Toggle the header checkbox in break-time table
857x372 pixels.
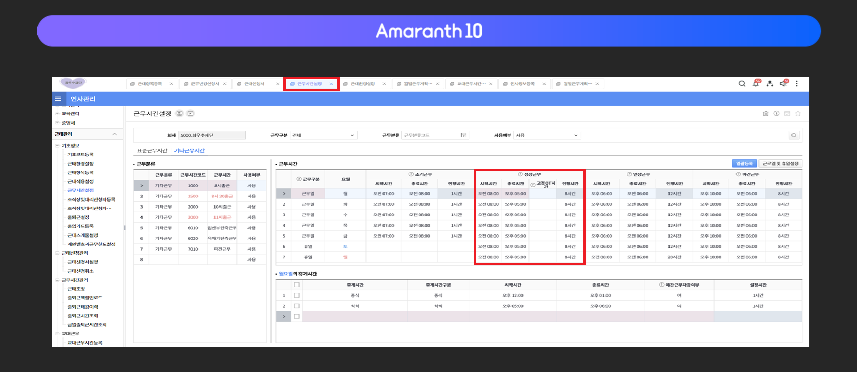point(297,285)
